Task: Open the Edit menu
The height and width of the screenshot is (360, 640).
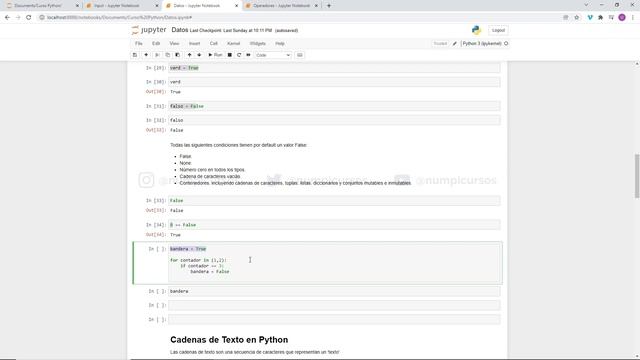Action: [x=156, y=43]
